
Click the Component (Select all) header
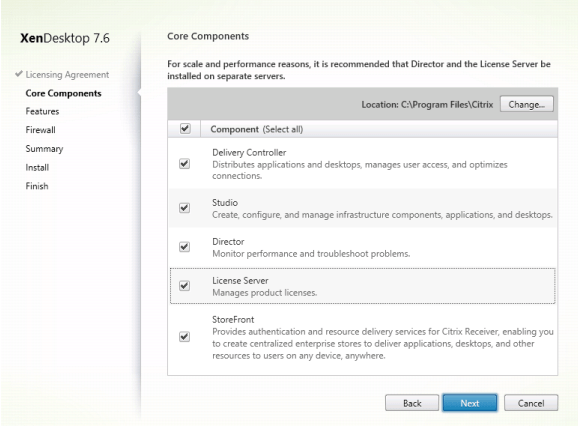click(x=257, y=129)
